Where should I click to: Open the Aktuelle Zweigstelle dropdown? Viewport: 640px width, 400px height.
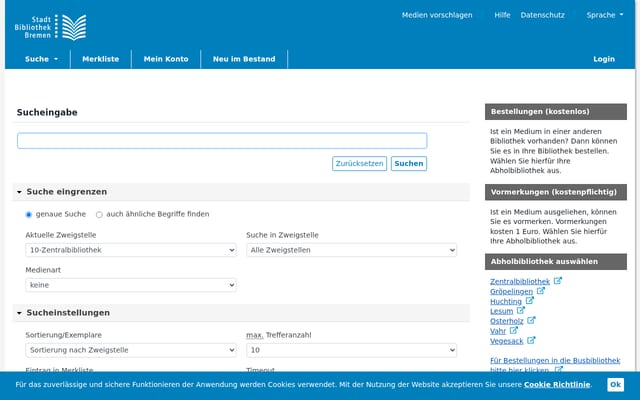[x=131, y=250]
